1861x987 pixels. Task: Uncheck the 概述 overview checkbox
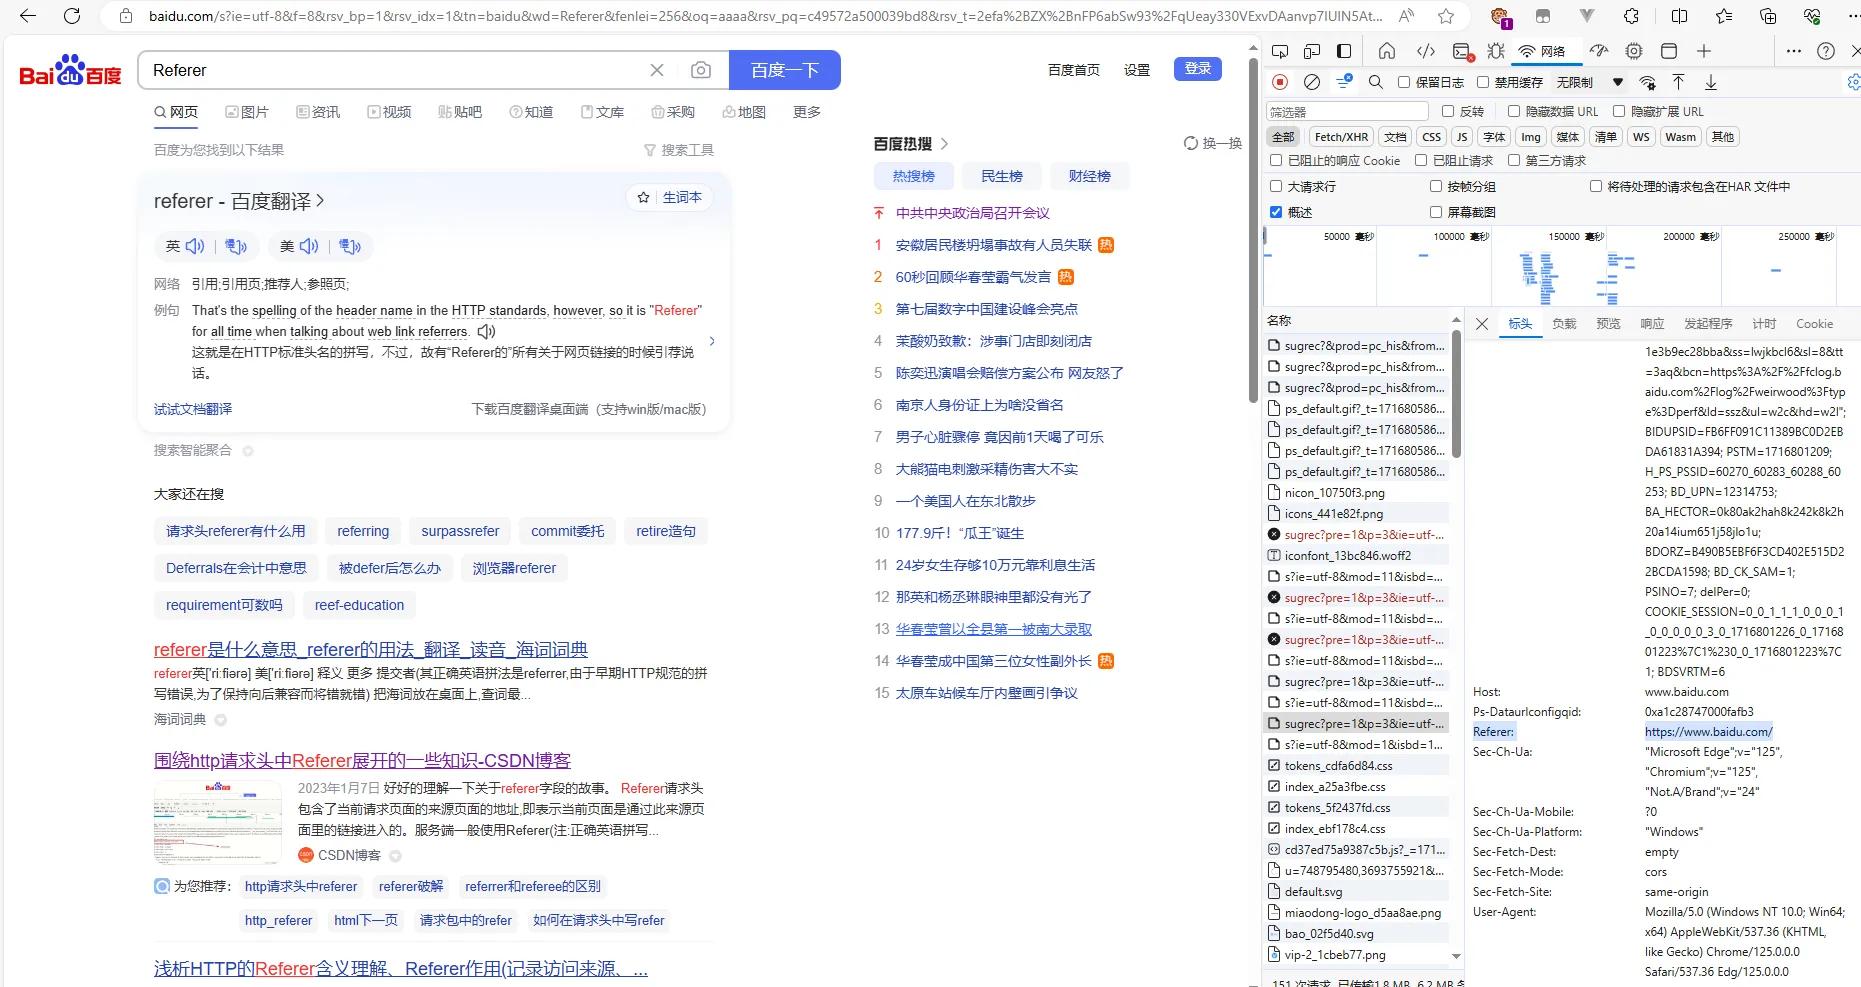click(1276, 211)
